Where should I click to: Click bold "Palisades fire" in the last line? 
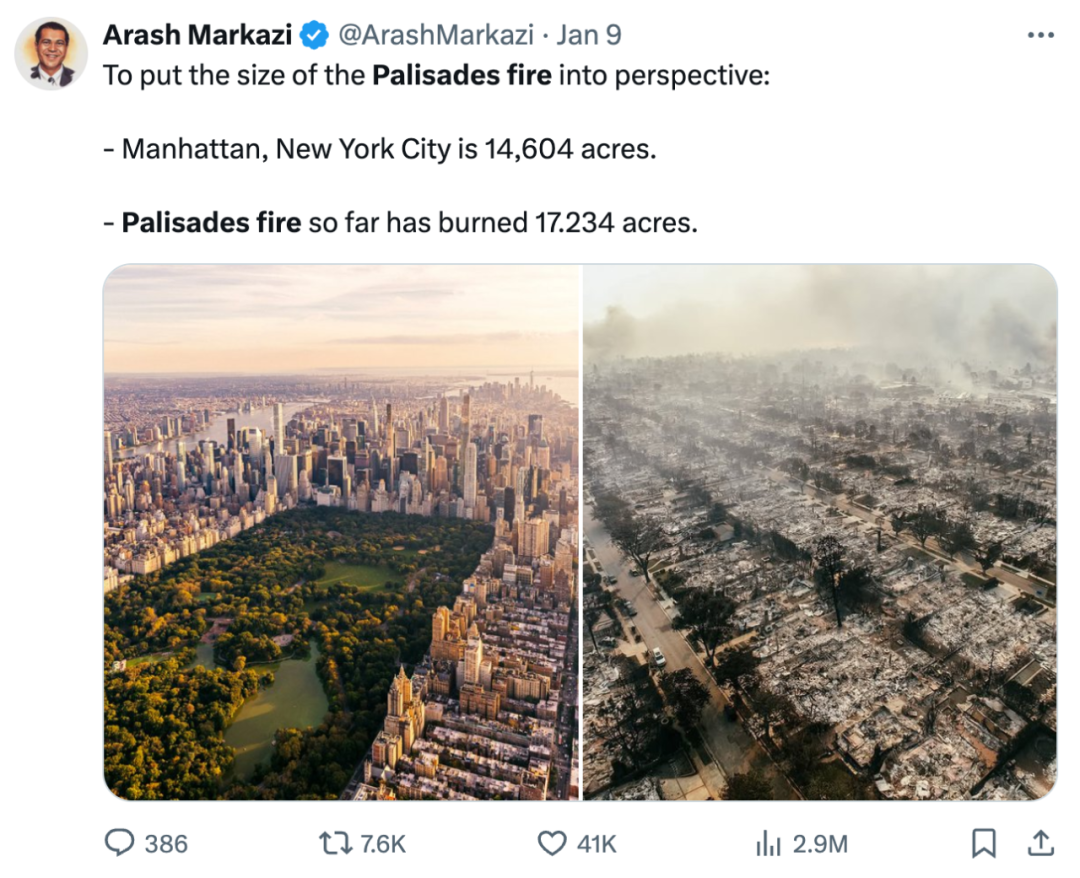(211, 222)
